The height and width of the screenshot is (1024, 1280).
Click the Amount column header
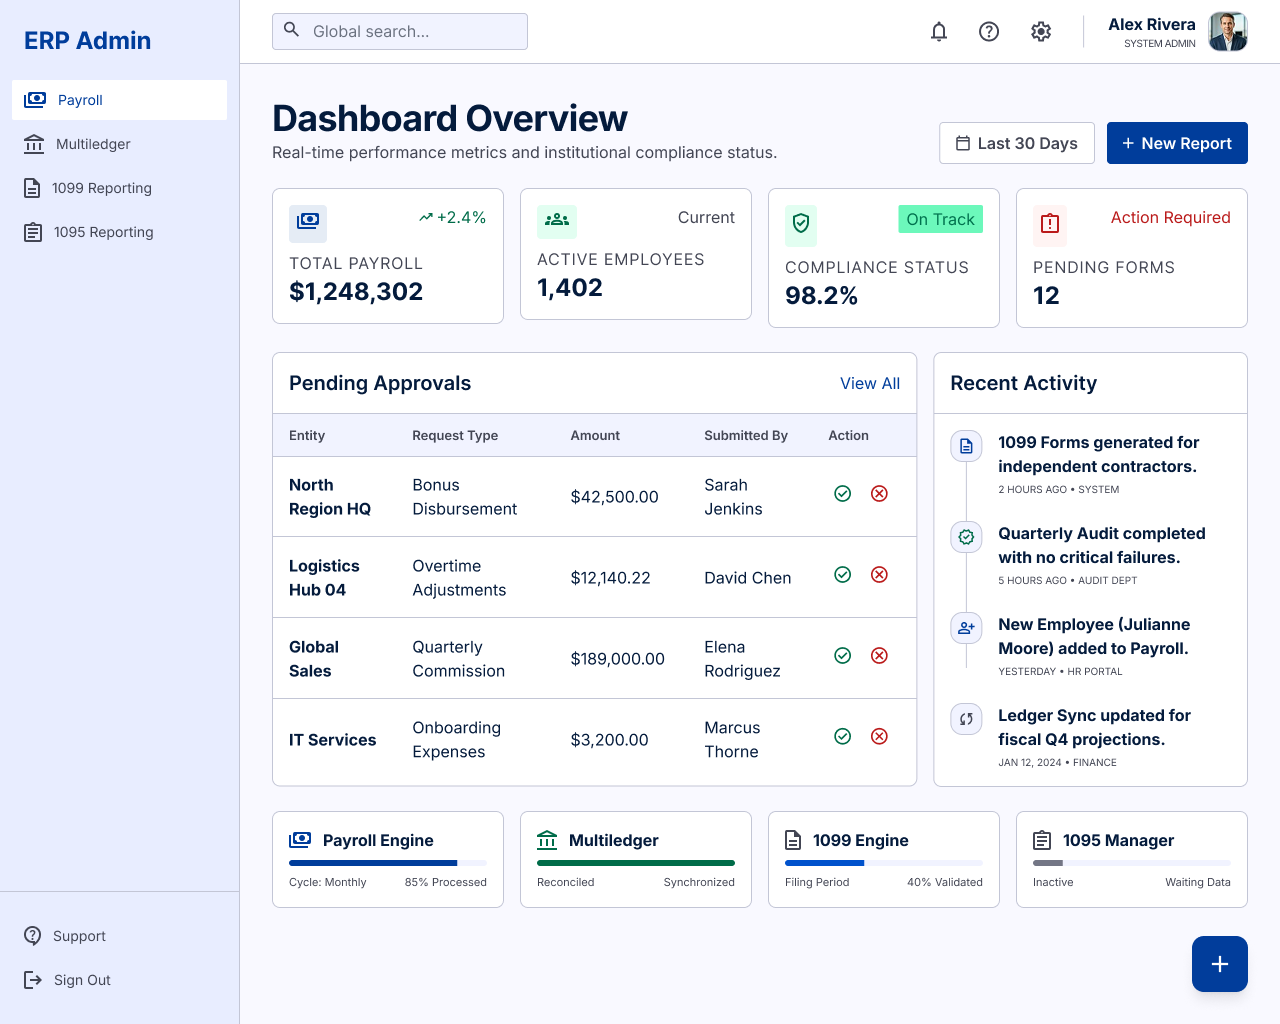pyautogui.click(x=595, y=436)
